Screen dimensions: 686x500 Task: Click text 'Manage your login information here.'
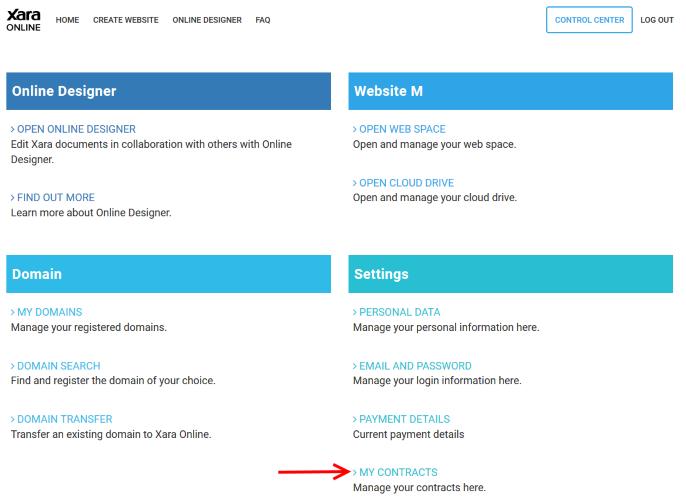point(437,381)
